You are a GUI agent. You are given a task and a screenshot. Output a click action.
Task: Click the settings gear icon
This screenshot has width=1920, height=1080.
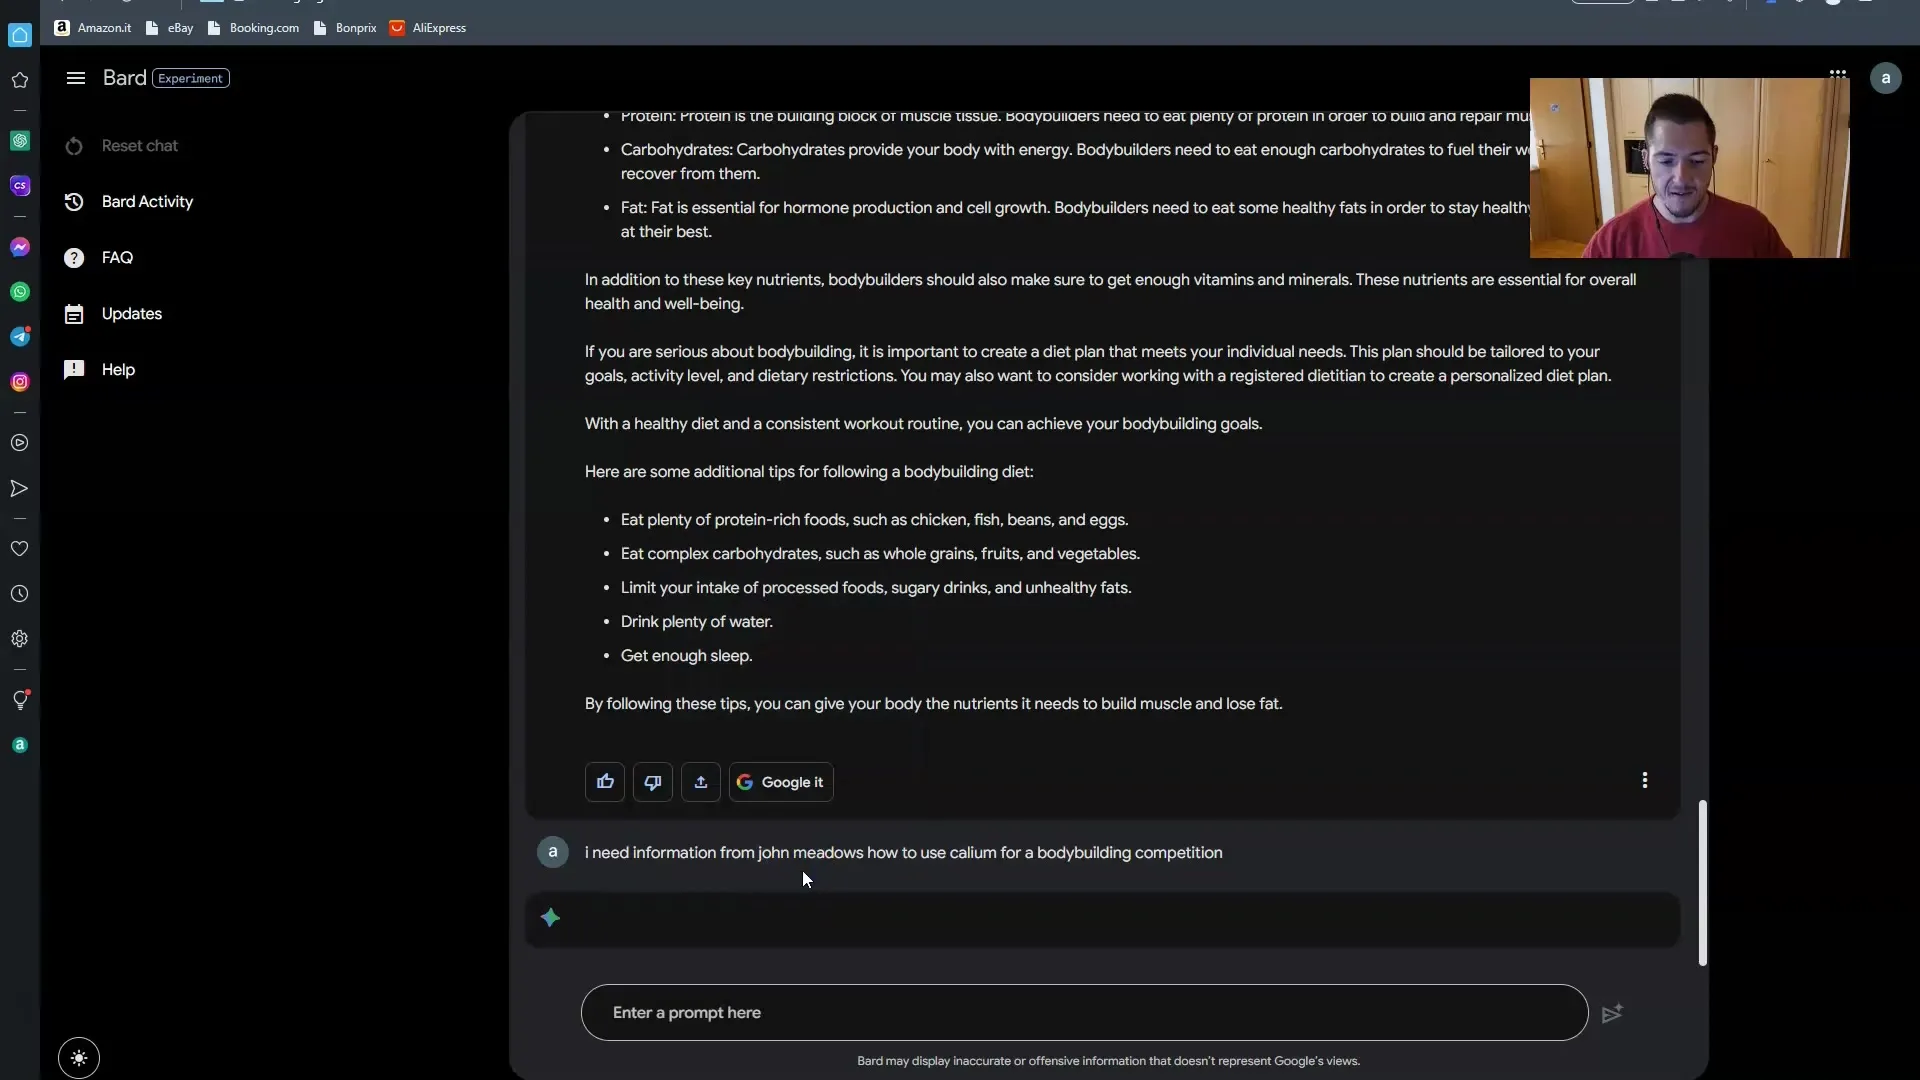(x=18, y=638)
